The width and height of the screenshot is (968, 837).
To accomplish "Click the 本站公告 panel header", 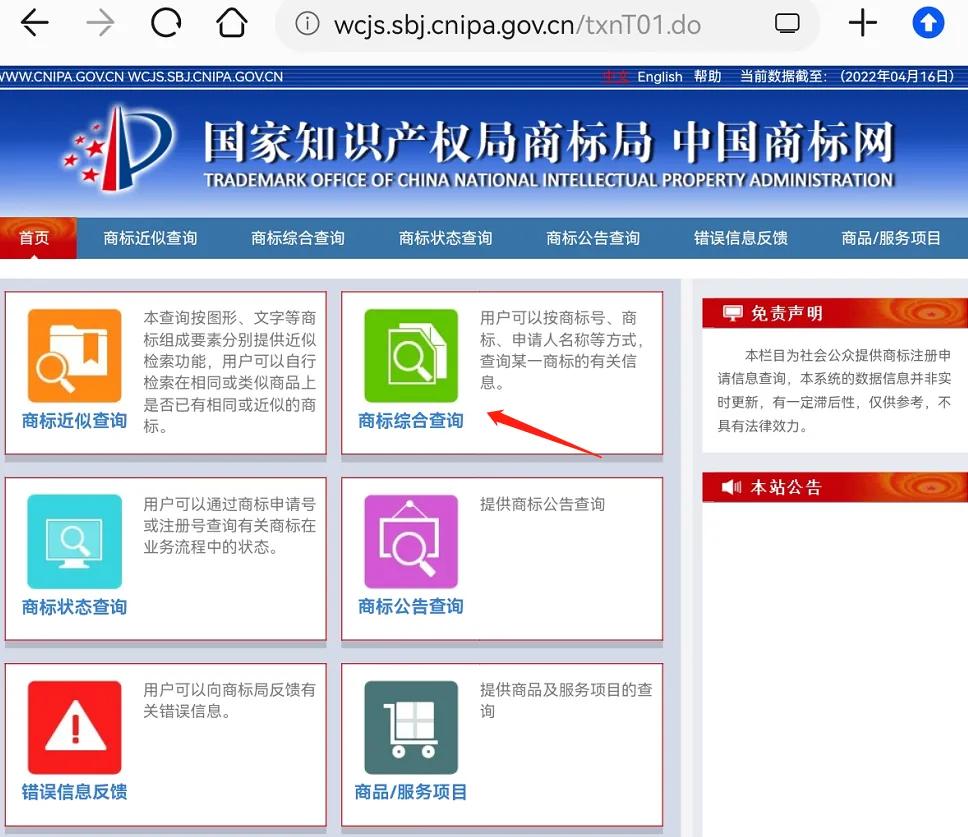I will pos(835,487).
